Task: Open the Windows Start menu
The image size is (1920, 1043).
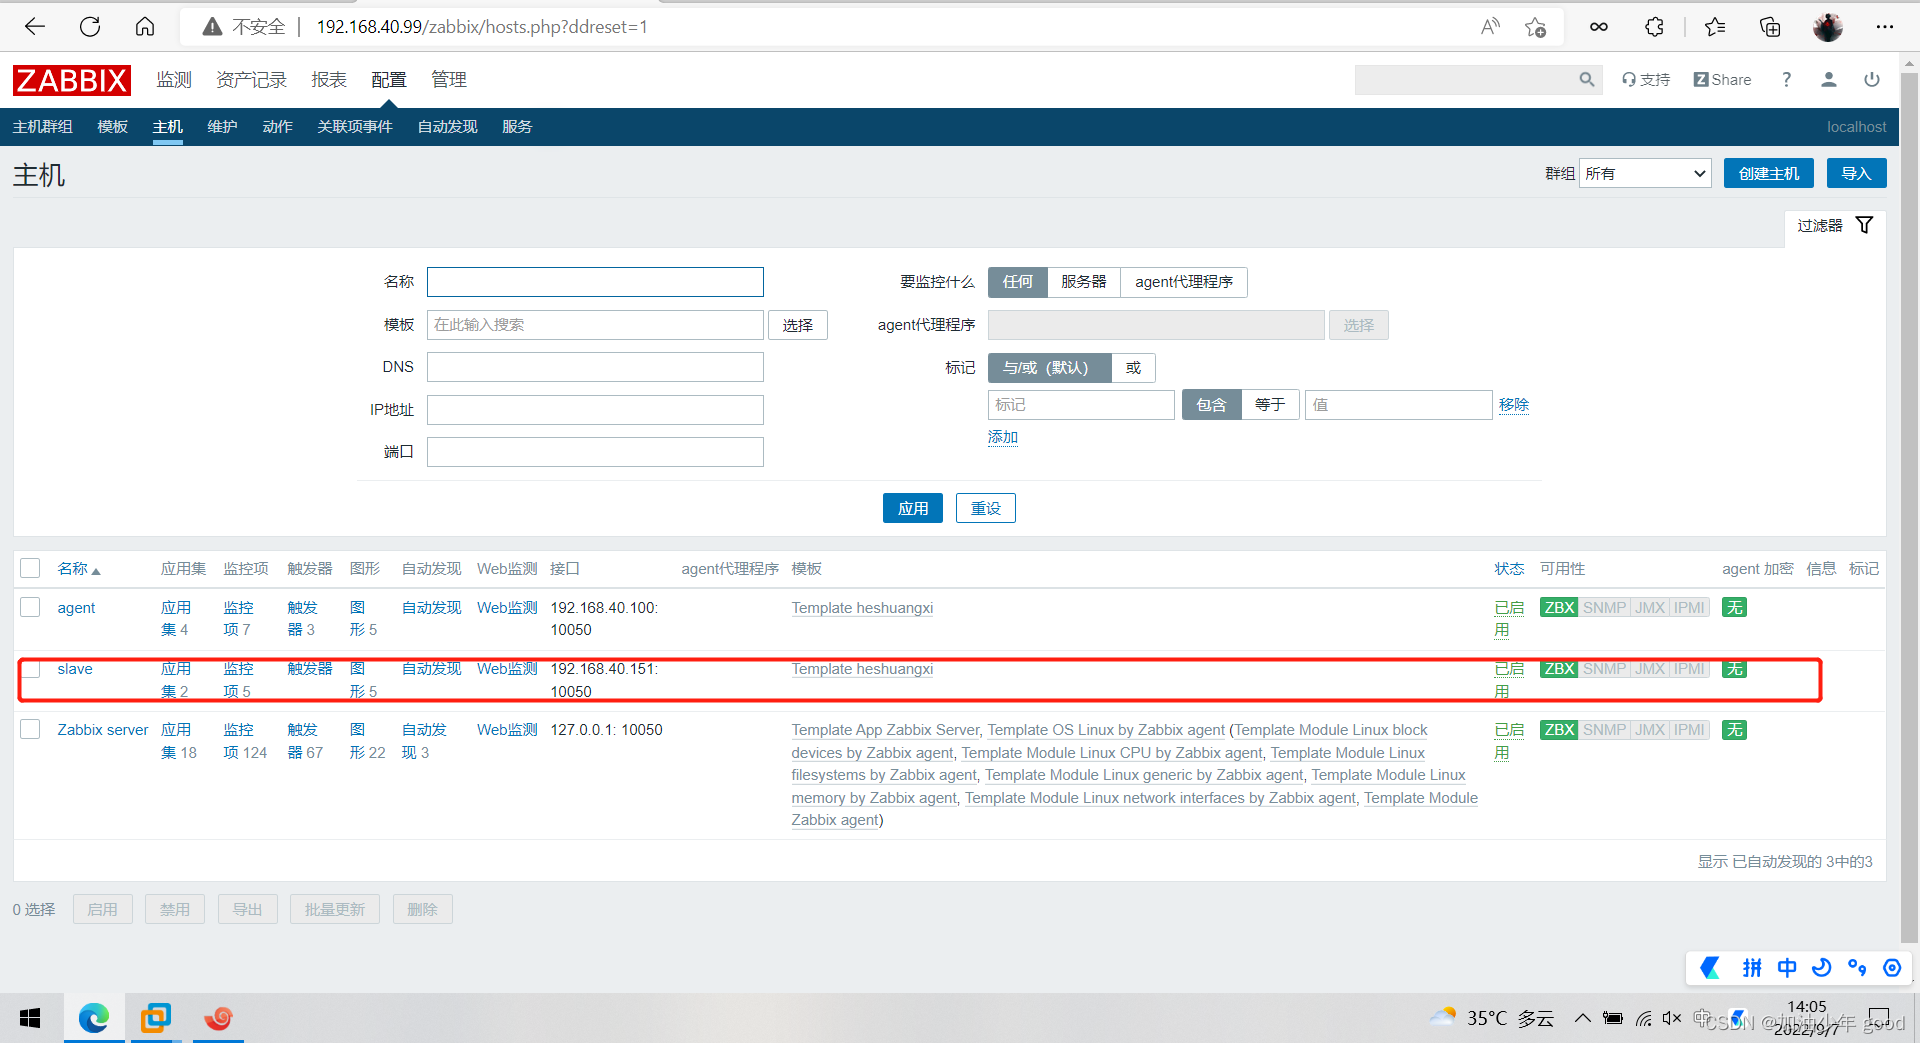Action: (30, 1018)
